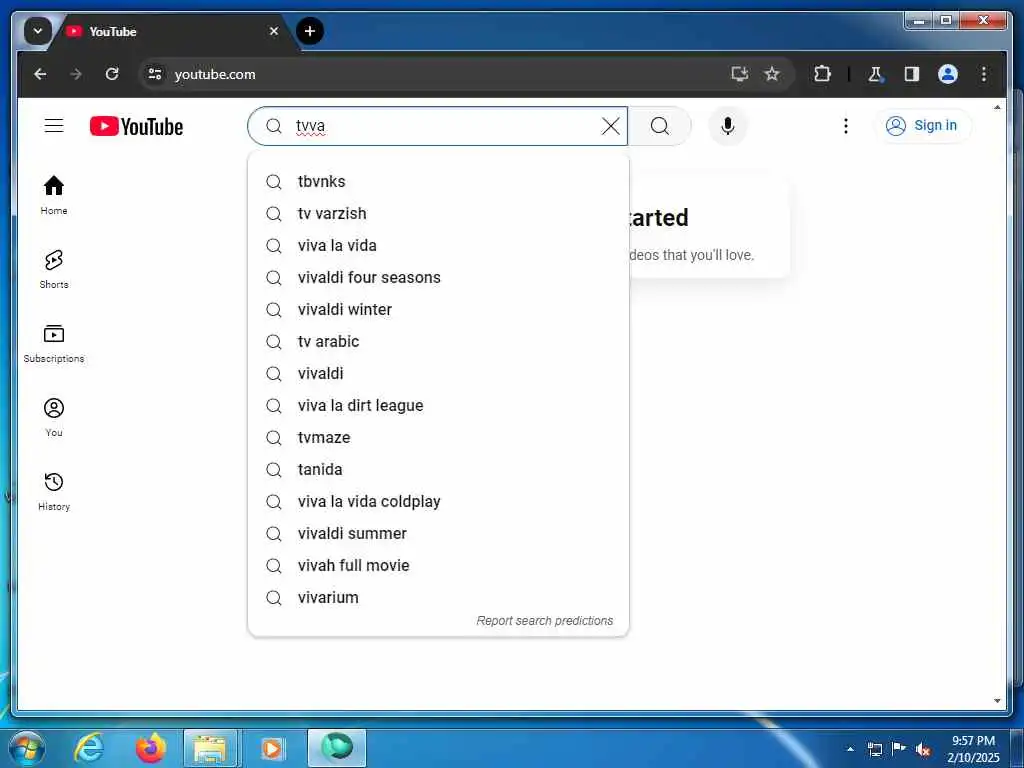Image resolution: width=1024 pixels, height=768 pixels.
Task: Click the address bar URL youtube.com
Action: coord(215,74)
